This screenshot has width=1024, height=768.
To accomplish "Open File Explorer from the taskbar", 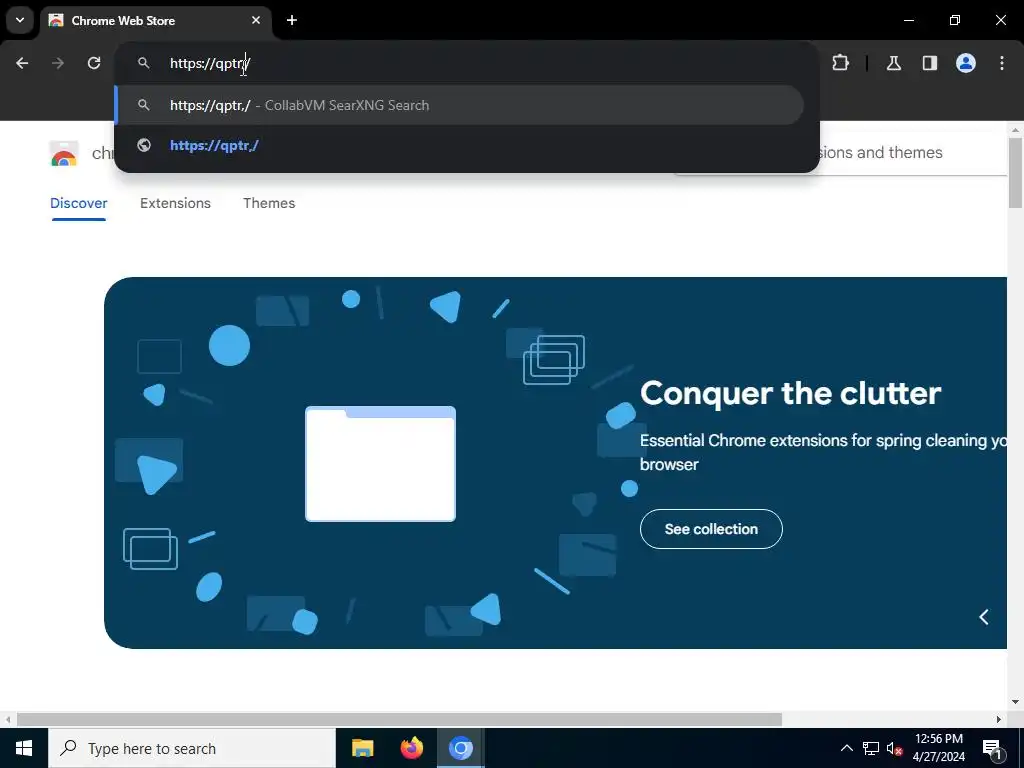I will point(362,748).
